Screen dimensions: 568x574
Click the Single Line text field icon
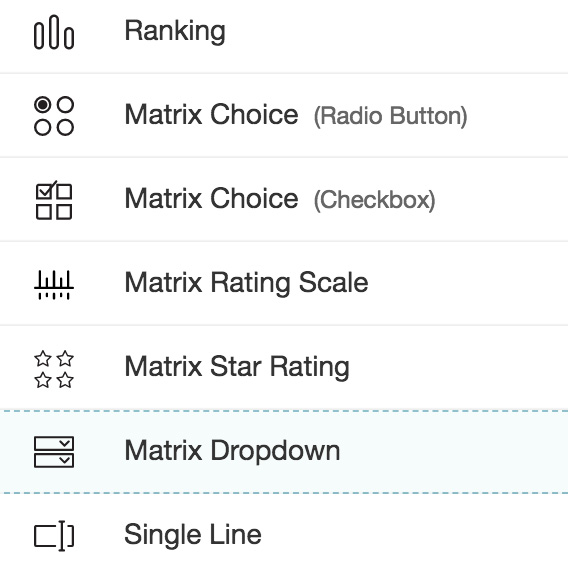pos(54,536)
